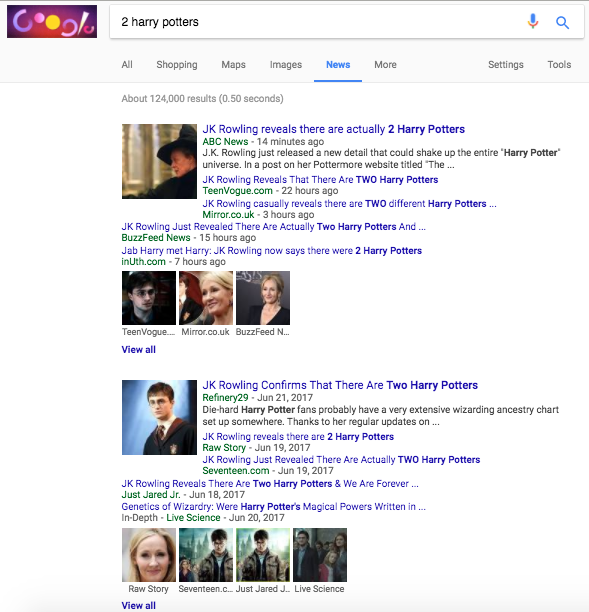Viewport: 589px width, 612px height.
Task: Click the microphone voice search icon
Action: tap(533, 22)
